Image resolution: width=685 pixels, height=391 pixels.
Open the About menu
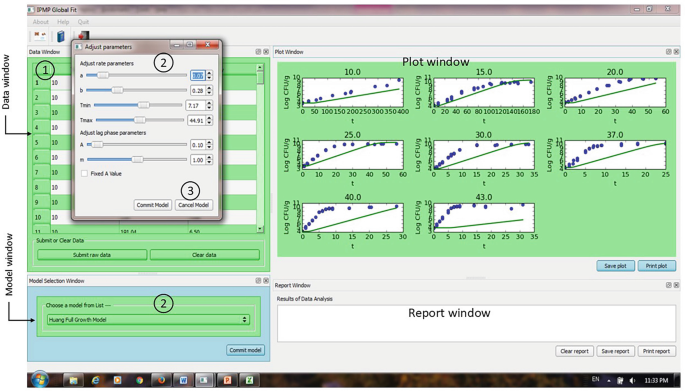pyautogui.click(x=41, y=22)
